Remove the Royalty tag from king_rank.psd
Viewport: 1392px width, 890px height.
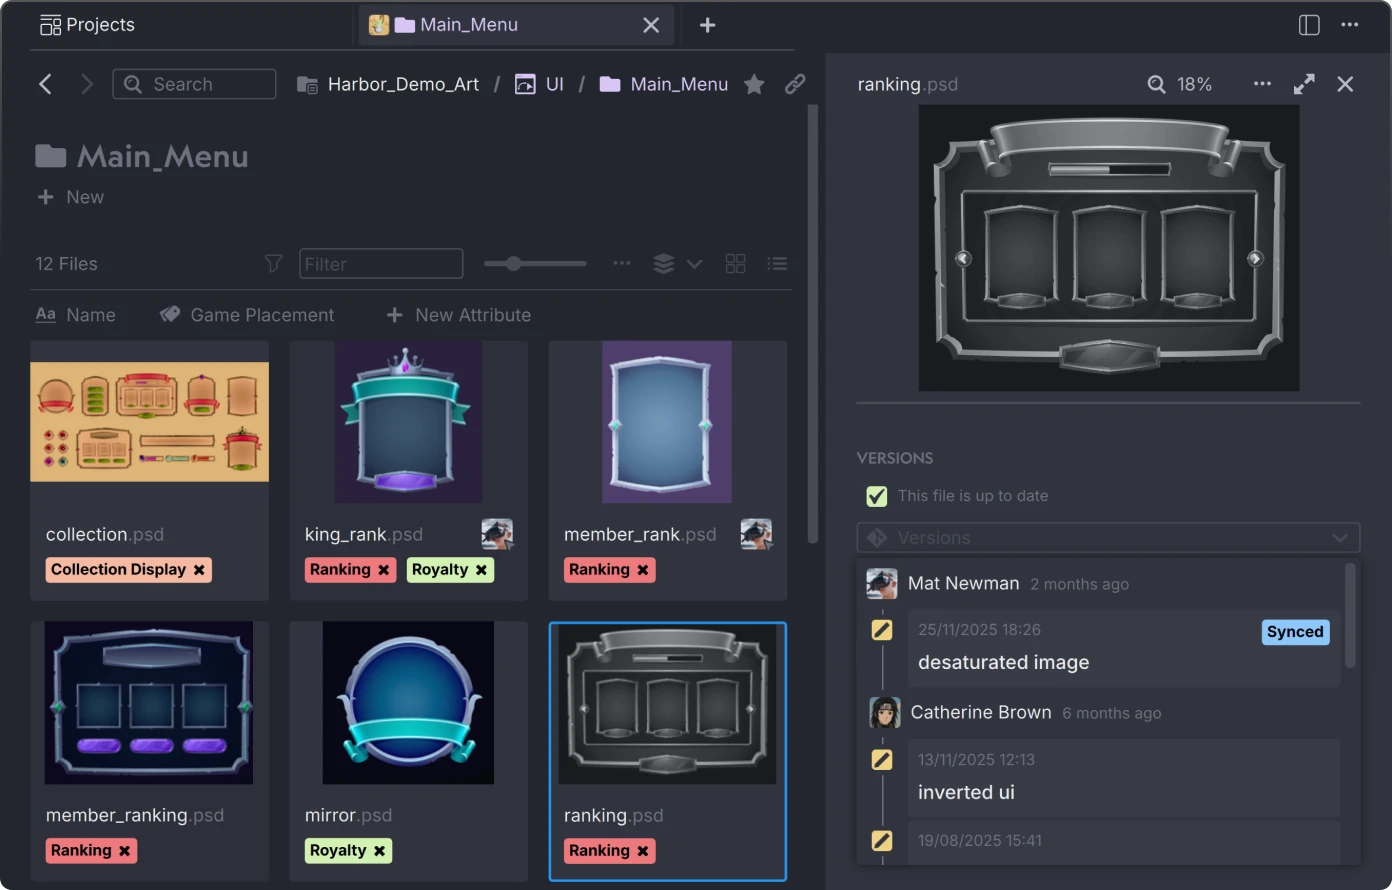click(x=481, y=569)
